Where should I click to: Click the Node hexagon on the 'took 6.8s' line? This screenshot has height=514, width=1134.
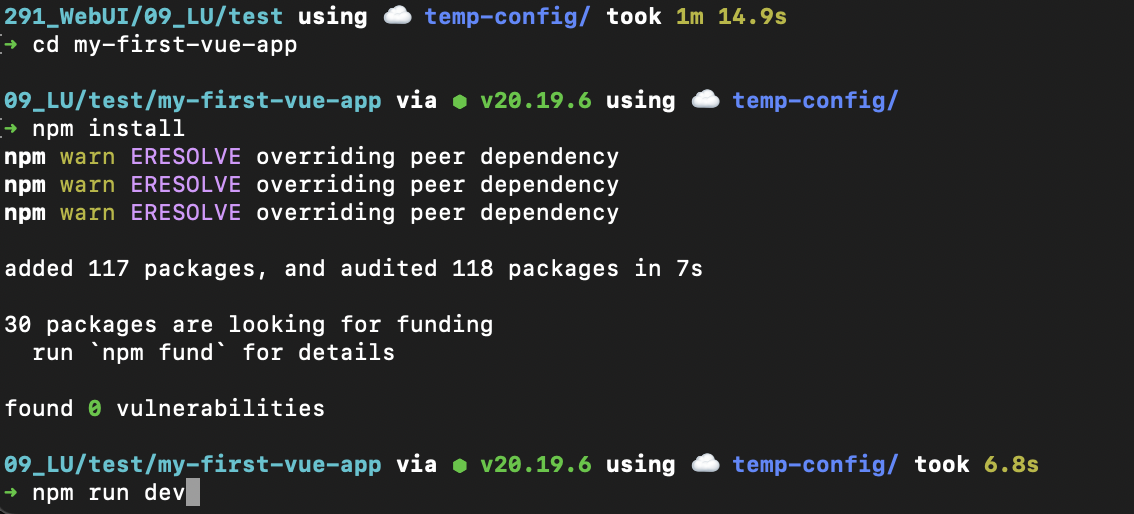point(459,465)
